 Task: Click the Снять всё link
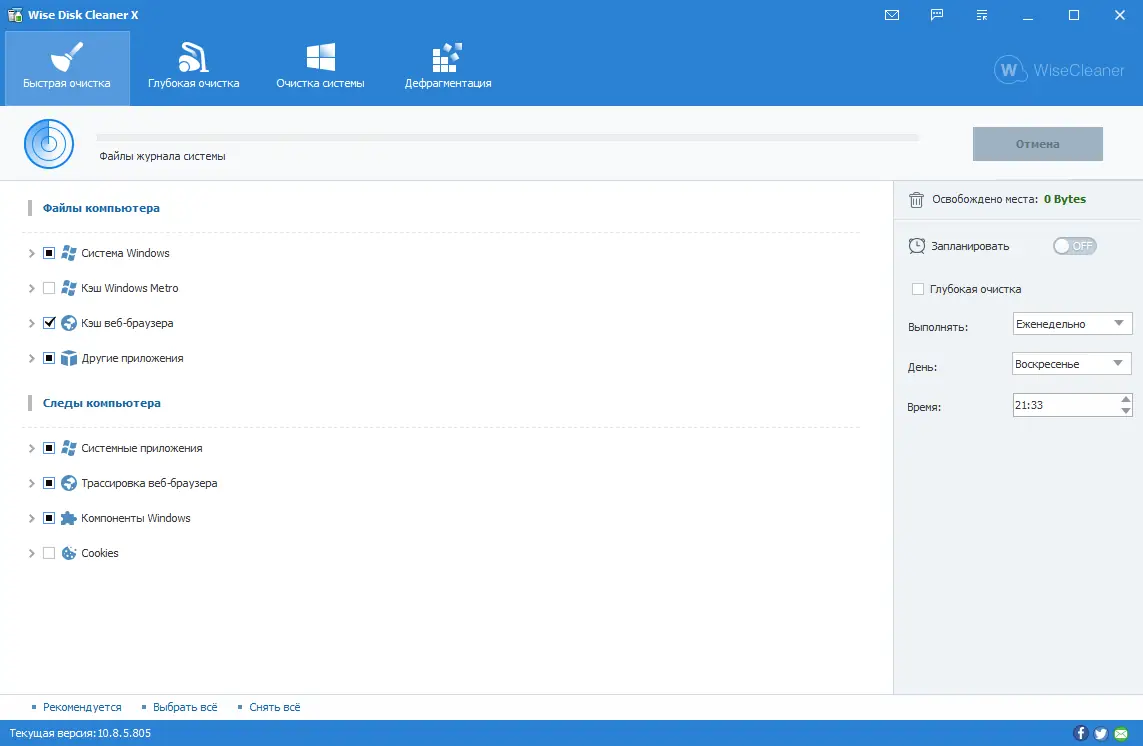(x=275, y=707)
